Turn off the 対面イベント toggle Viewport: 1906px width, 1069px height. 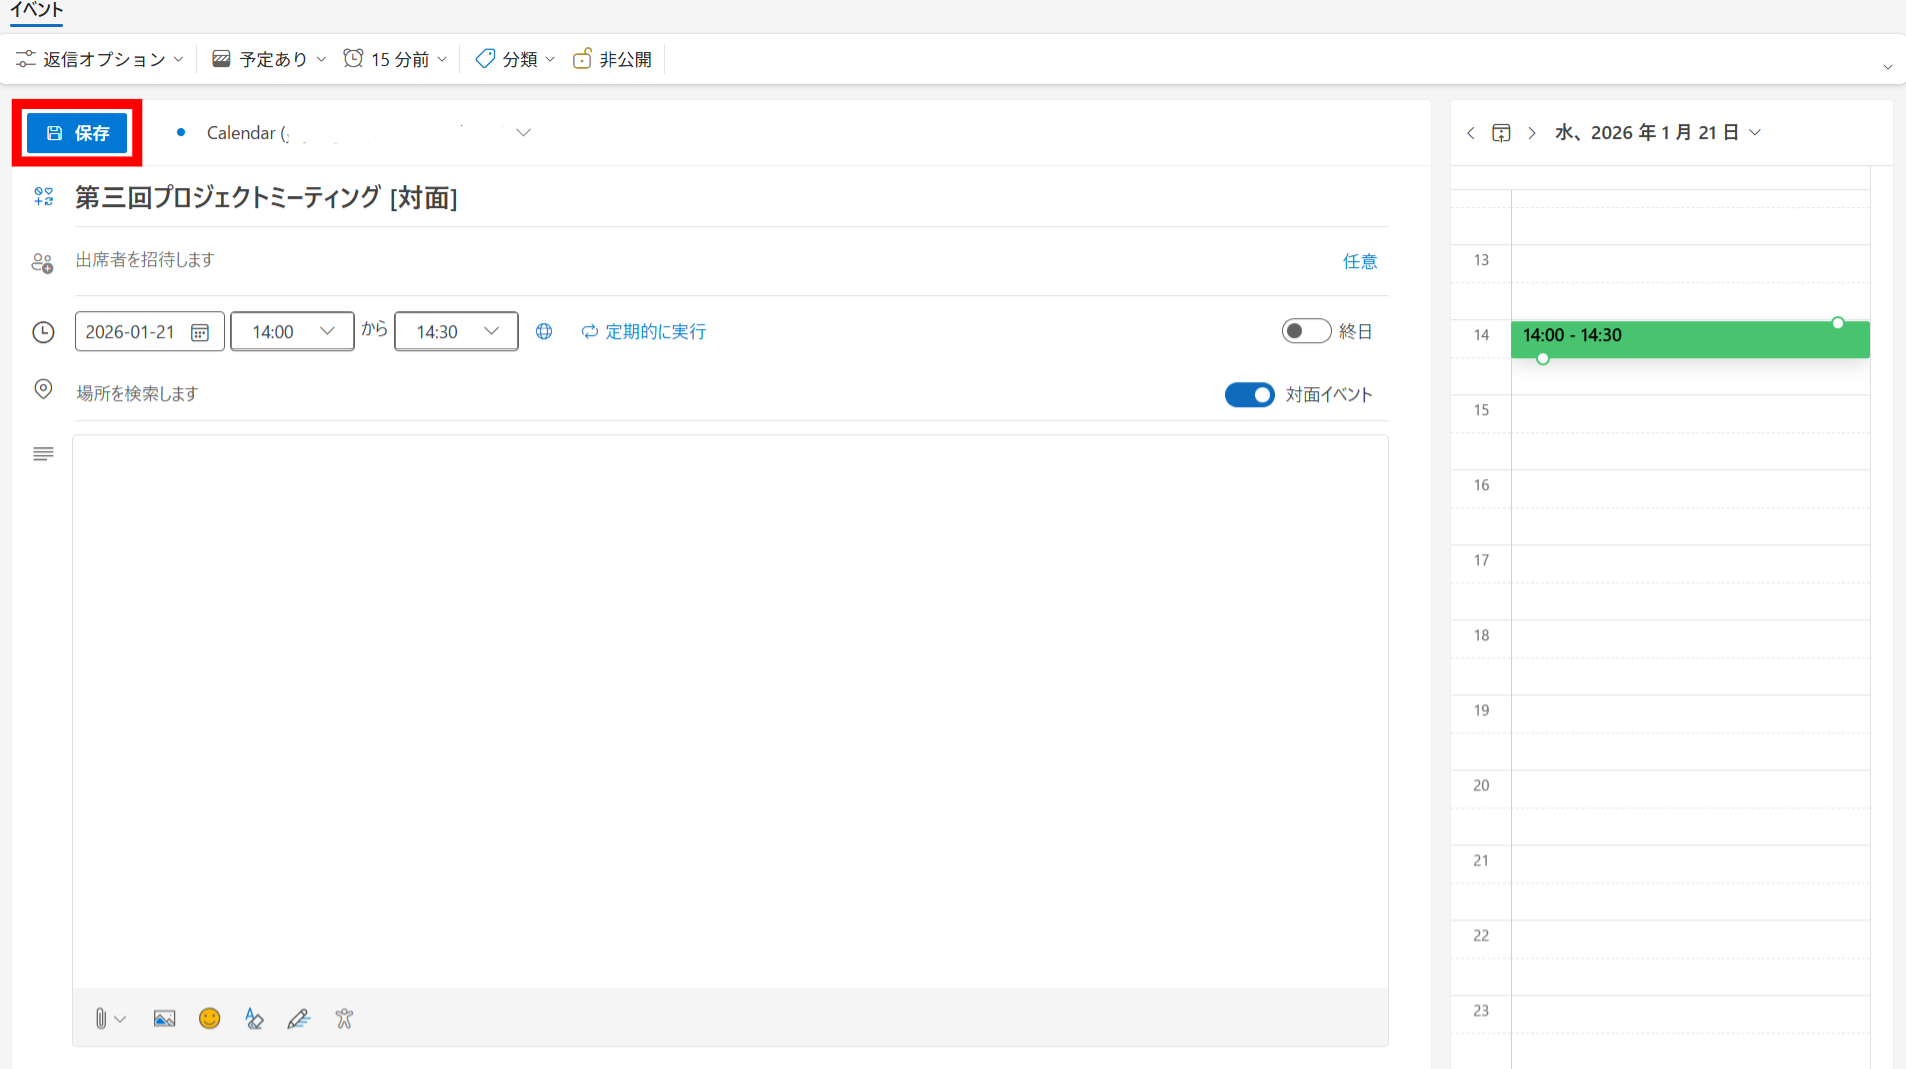[1249, 395]
